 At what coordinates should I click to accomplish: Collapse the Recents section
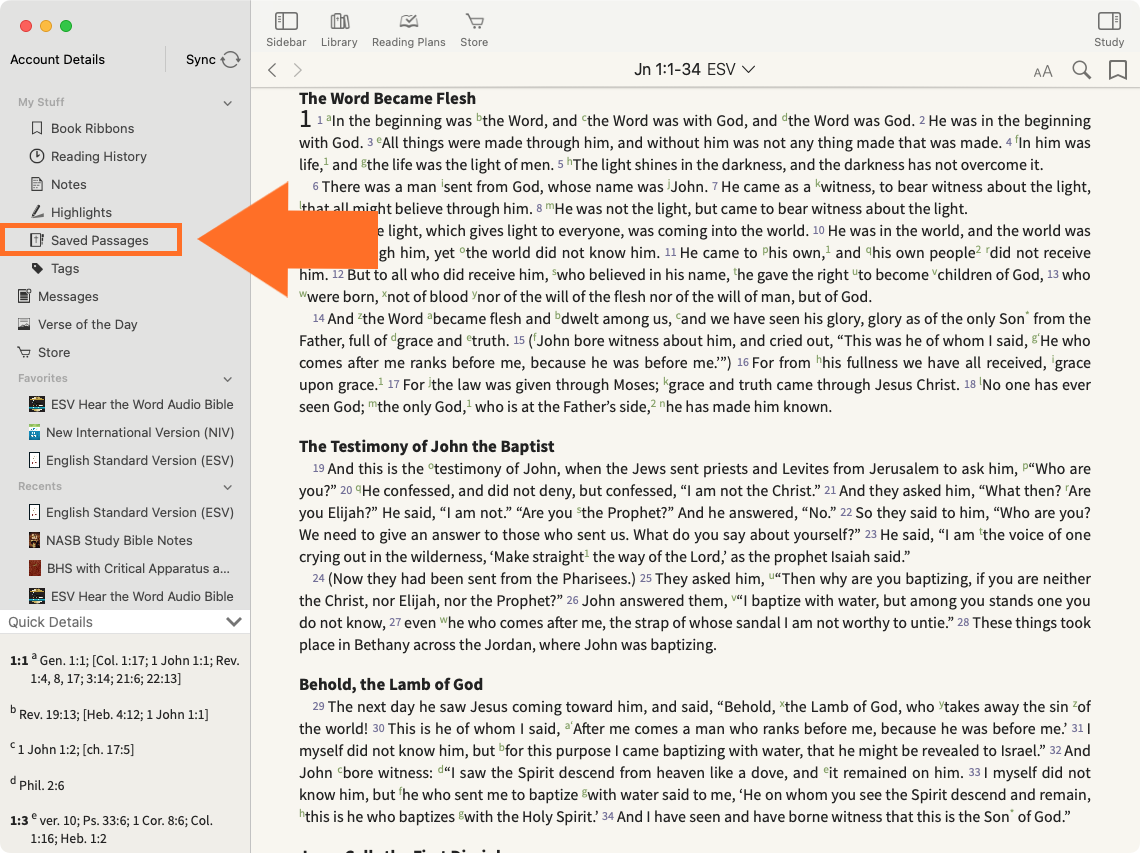coord(228,487)
